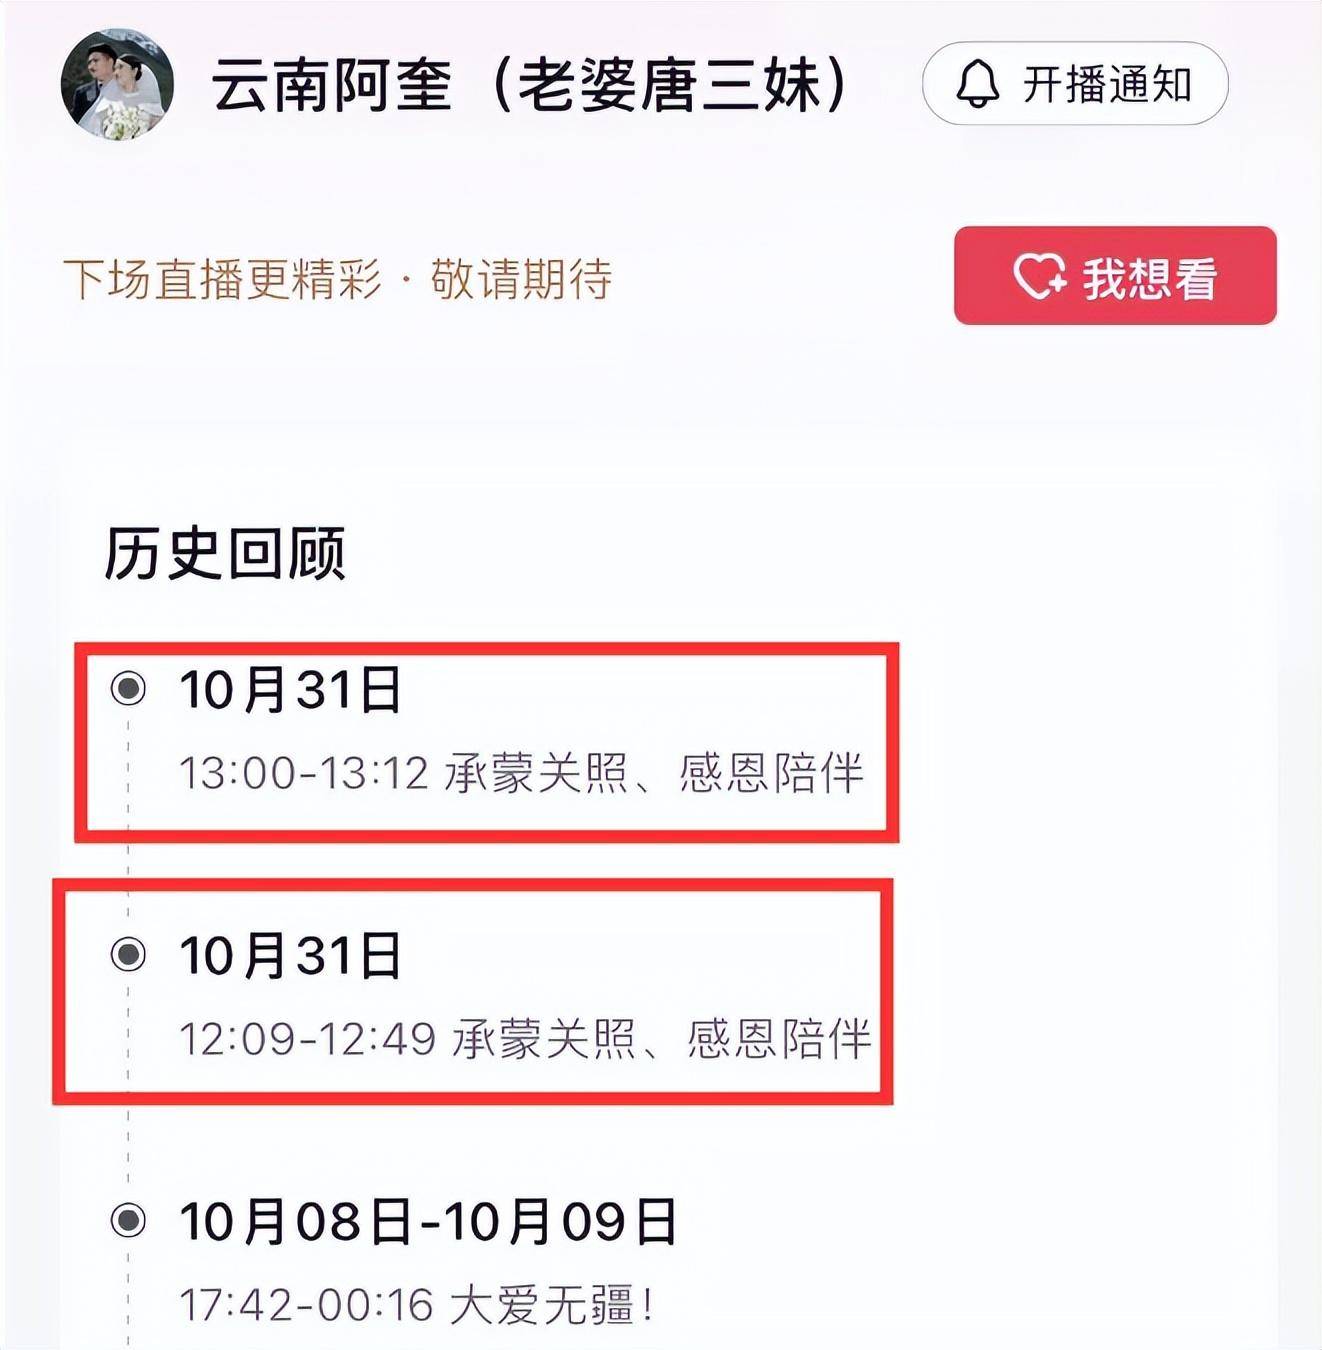This screenshot has height=1350, width=1322.
Task: Open the 云南阿奎(老婆唐三妹) username
Action: coord(530,84)
